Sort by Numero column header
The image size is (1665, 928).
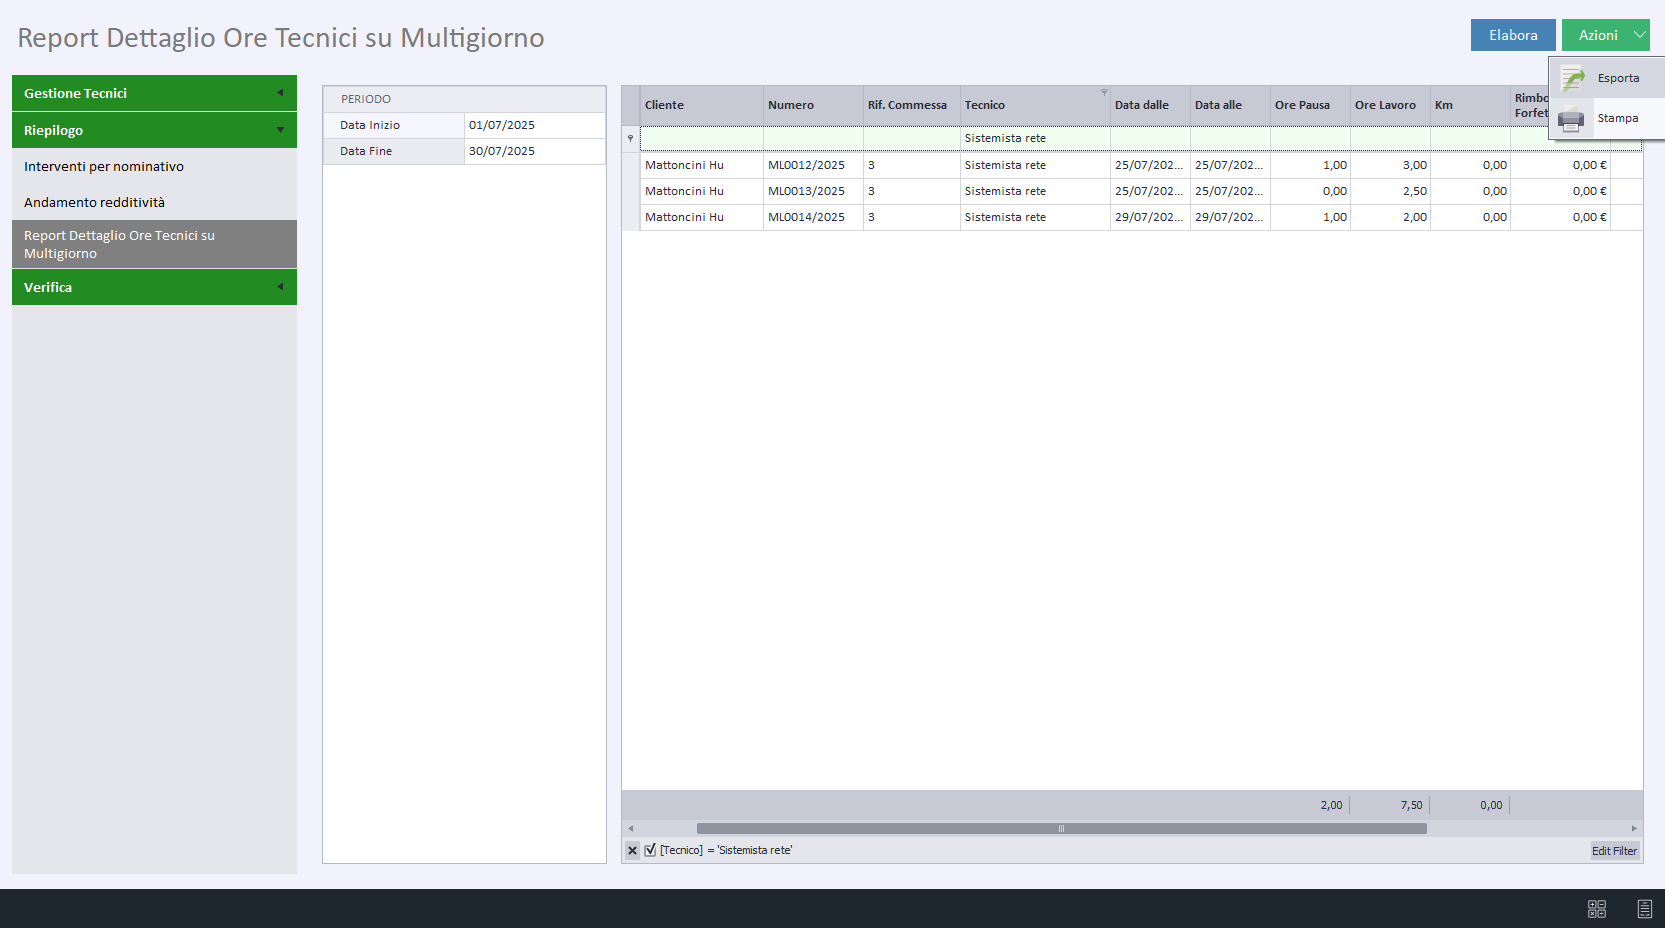(813, 105)
